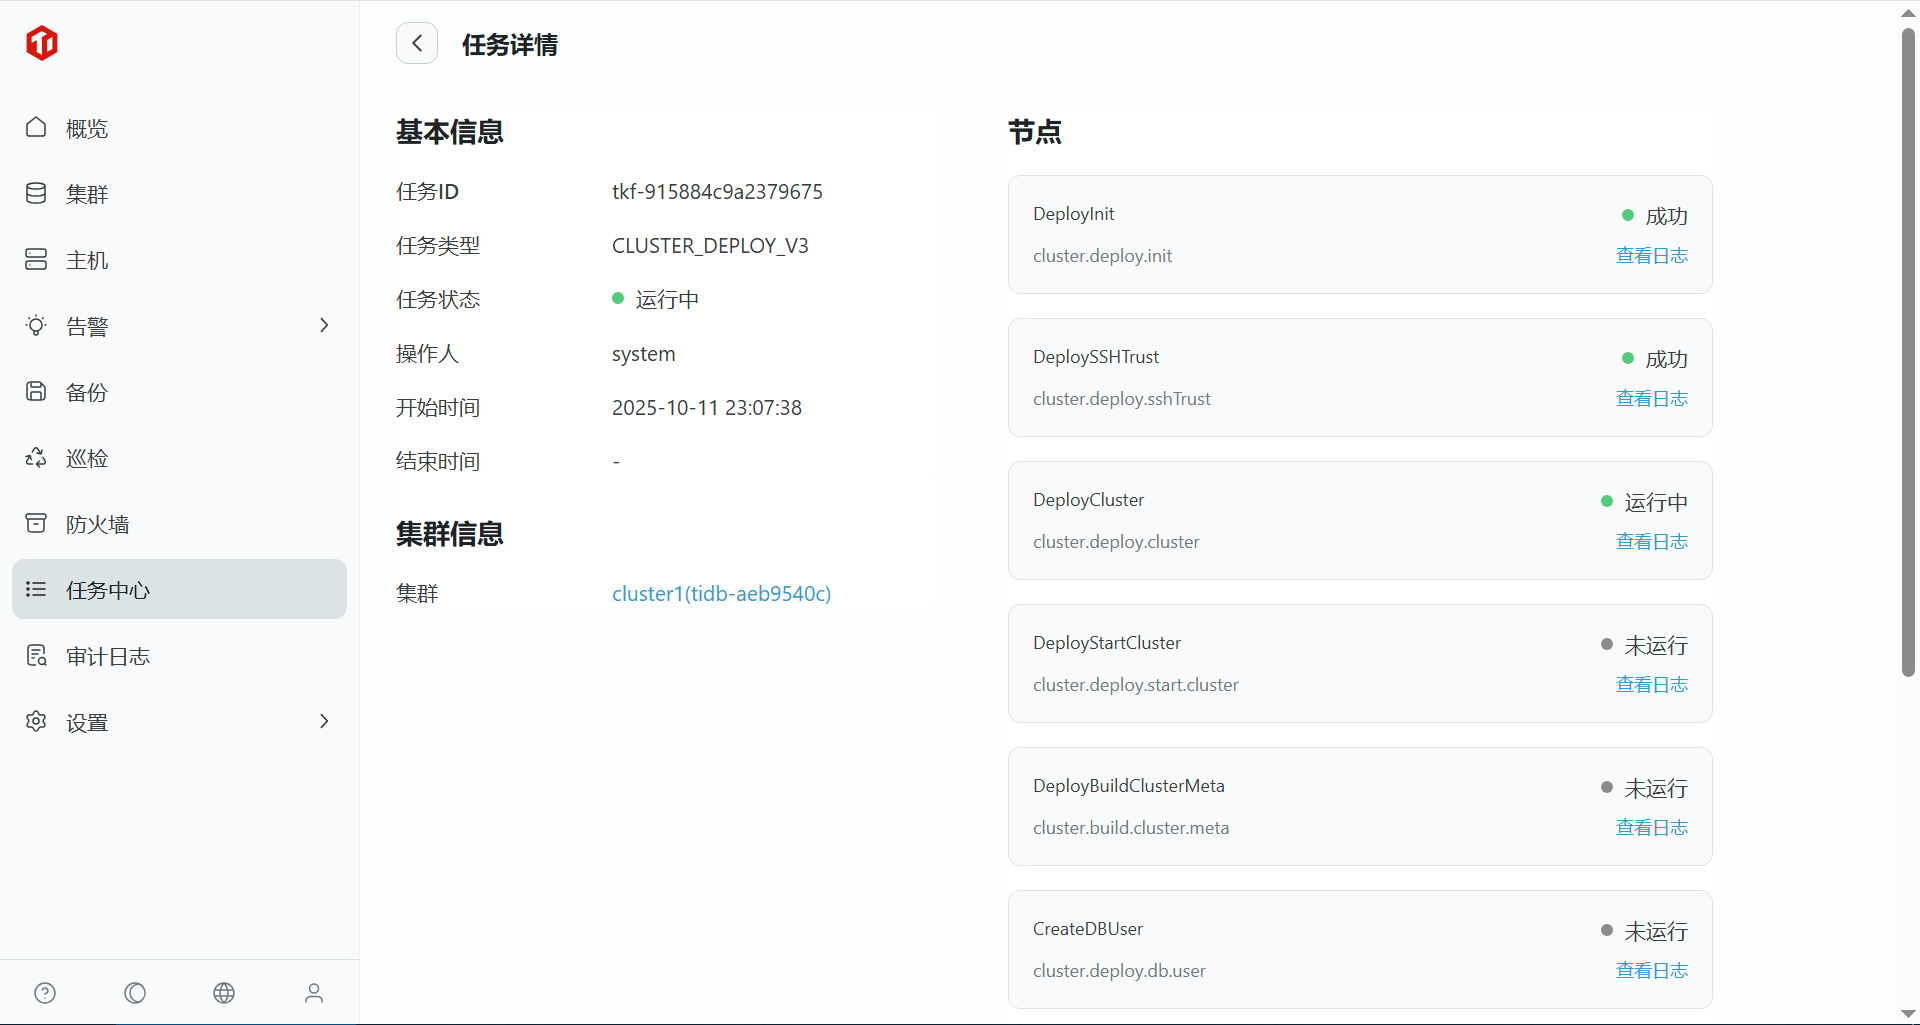View logs for the DeployInit node
This screenshot has height=1025, width=1920.
coord(1651,256)
